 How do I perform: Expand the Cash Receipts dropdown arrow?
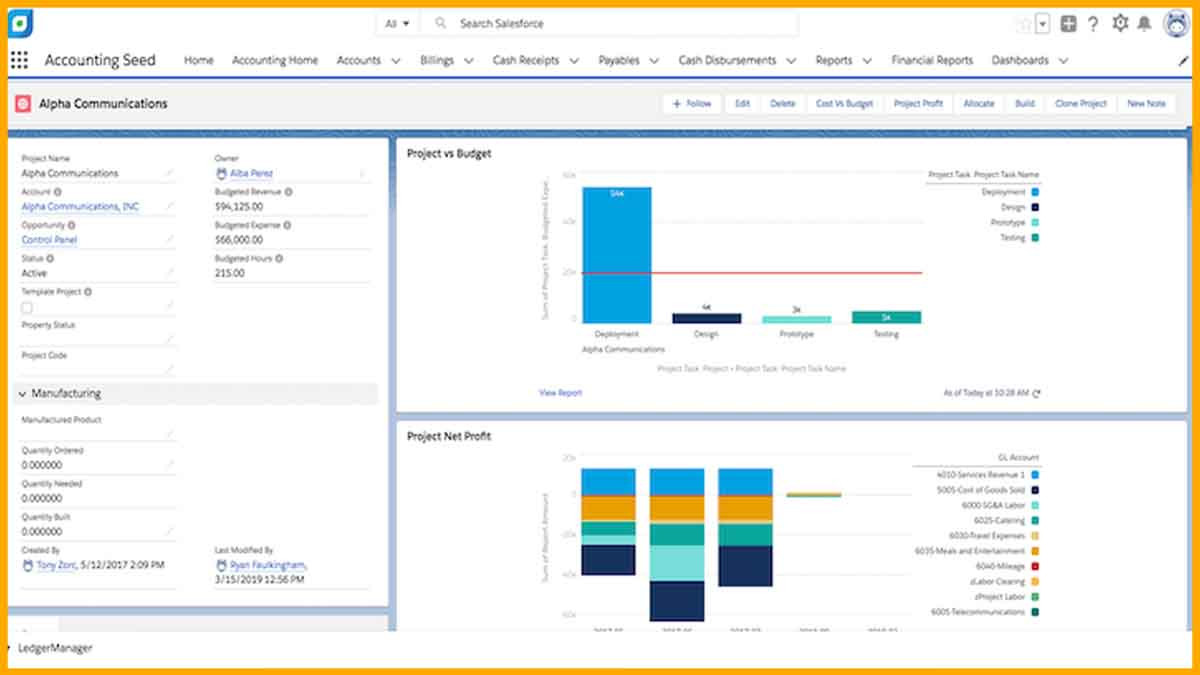pyautogui.click(x=573, y=61)
